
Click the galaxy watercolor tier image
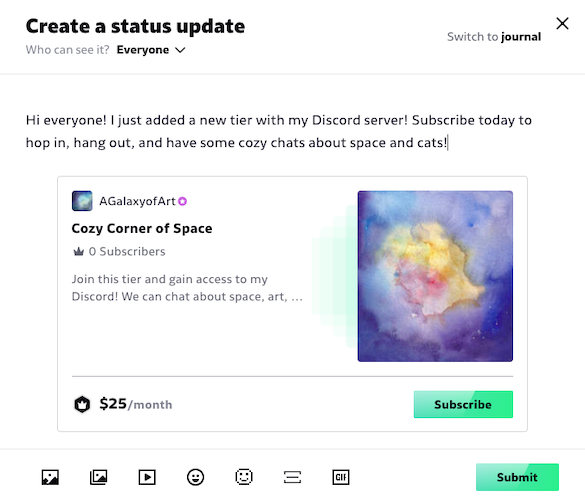pos(435,276)
